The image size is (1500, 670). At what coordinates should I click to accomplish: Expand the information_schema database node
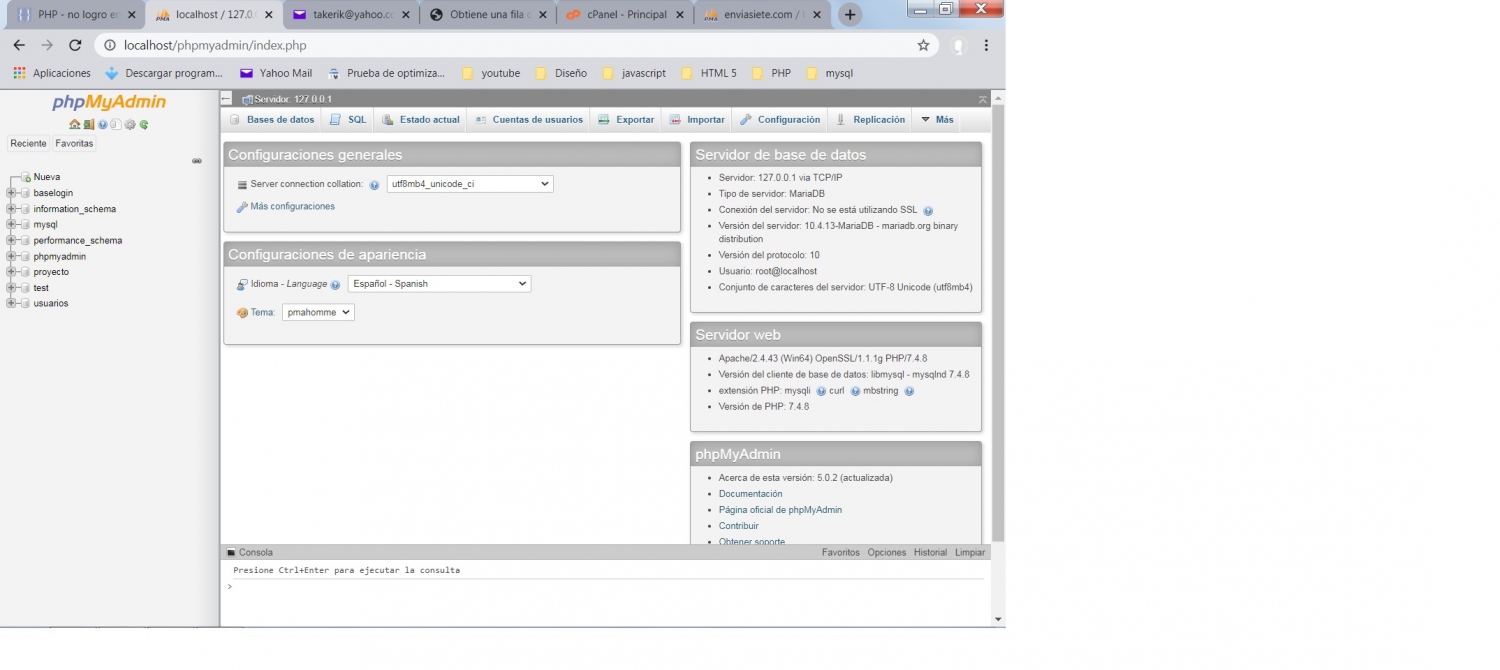(11, 209)
